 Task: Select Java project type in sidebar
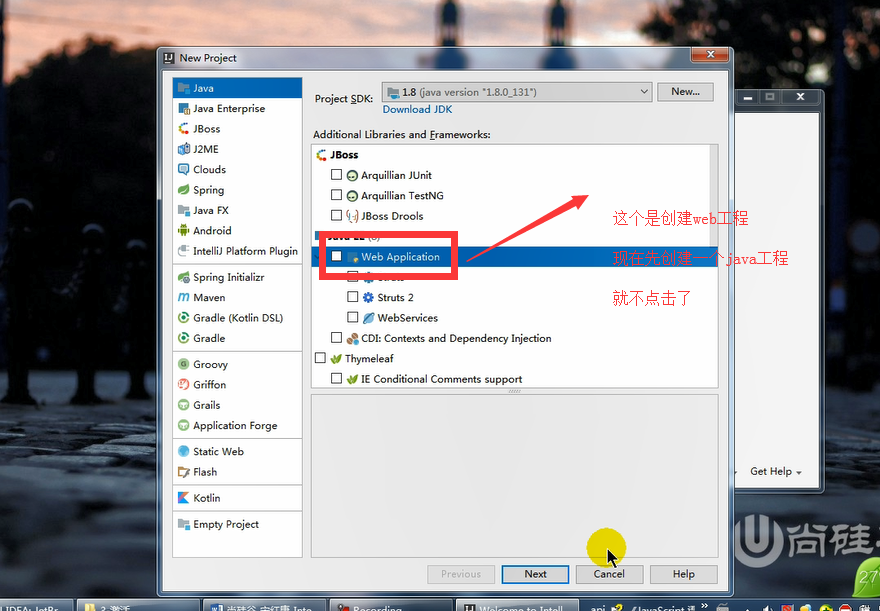[237, 88]
